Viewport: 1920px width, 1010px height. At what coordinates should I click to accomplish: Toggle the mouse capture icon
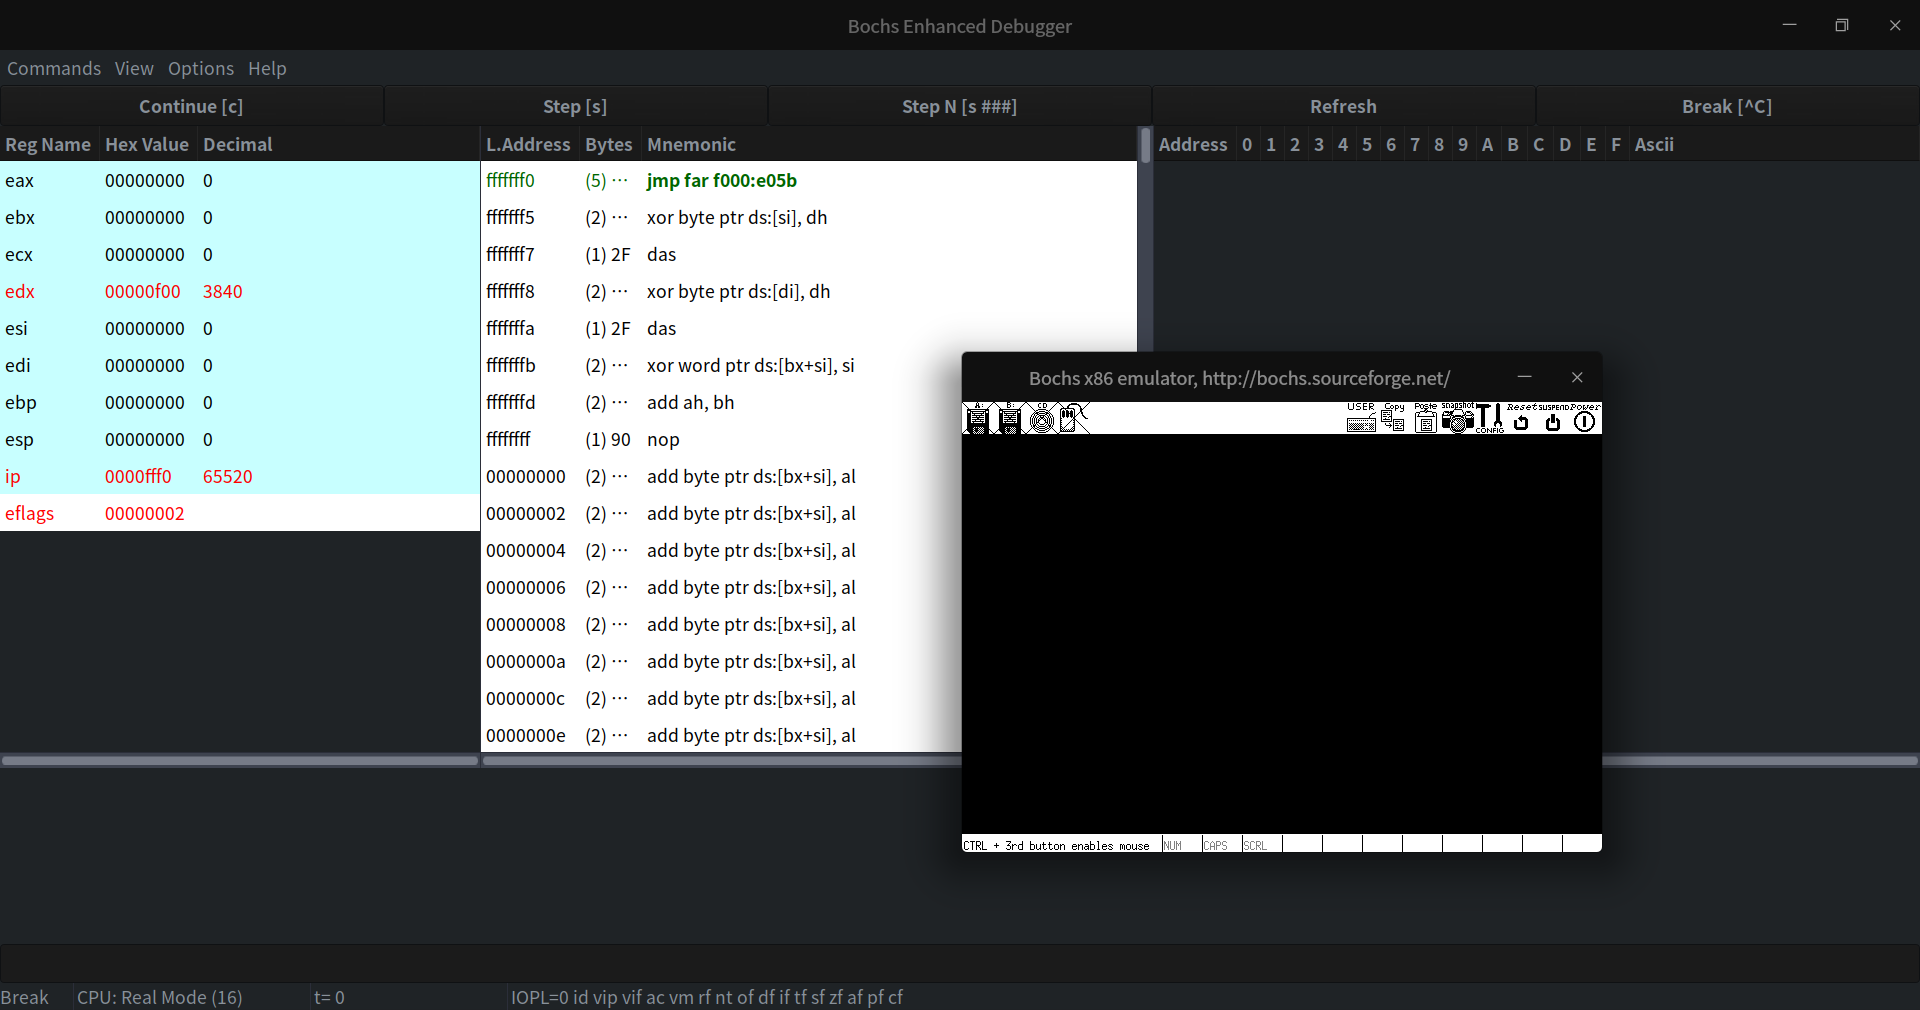click(x=1073, y=419)
